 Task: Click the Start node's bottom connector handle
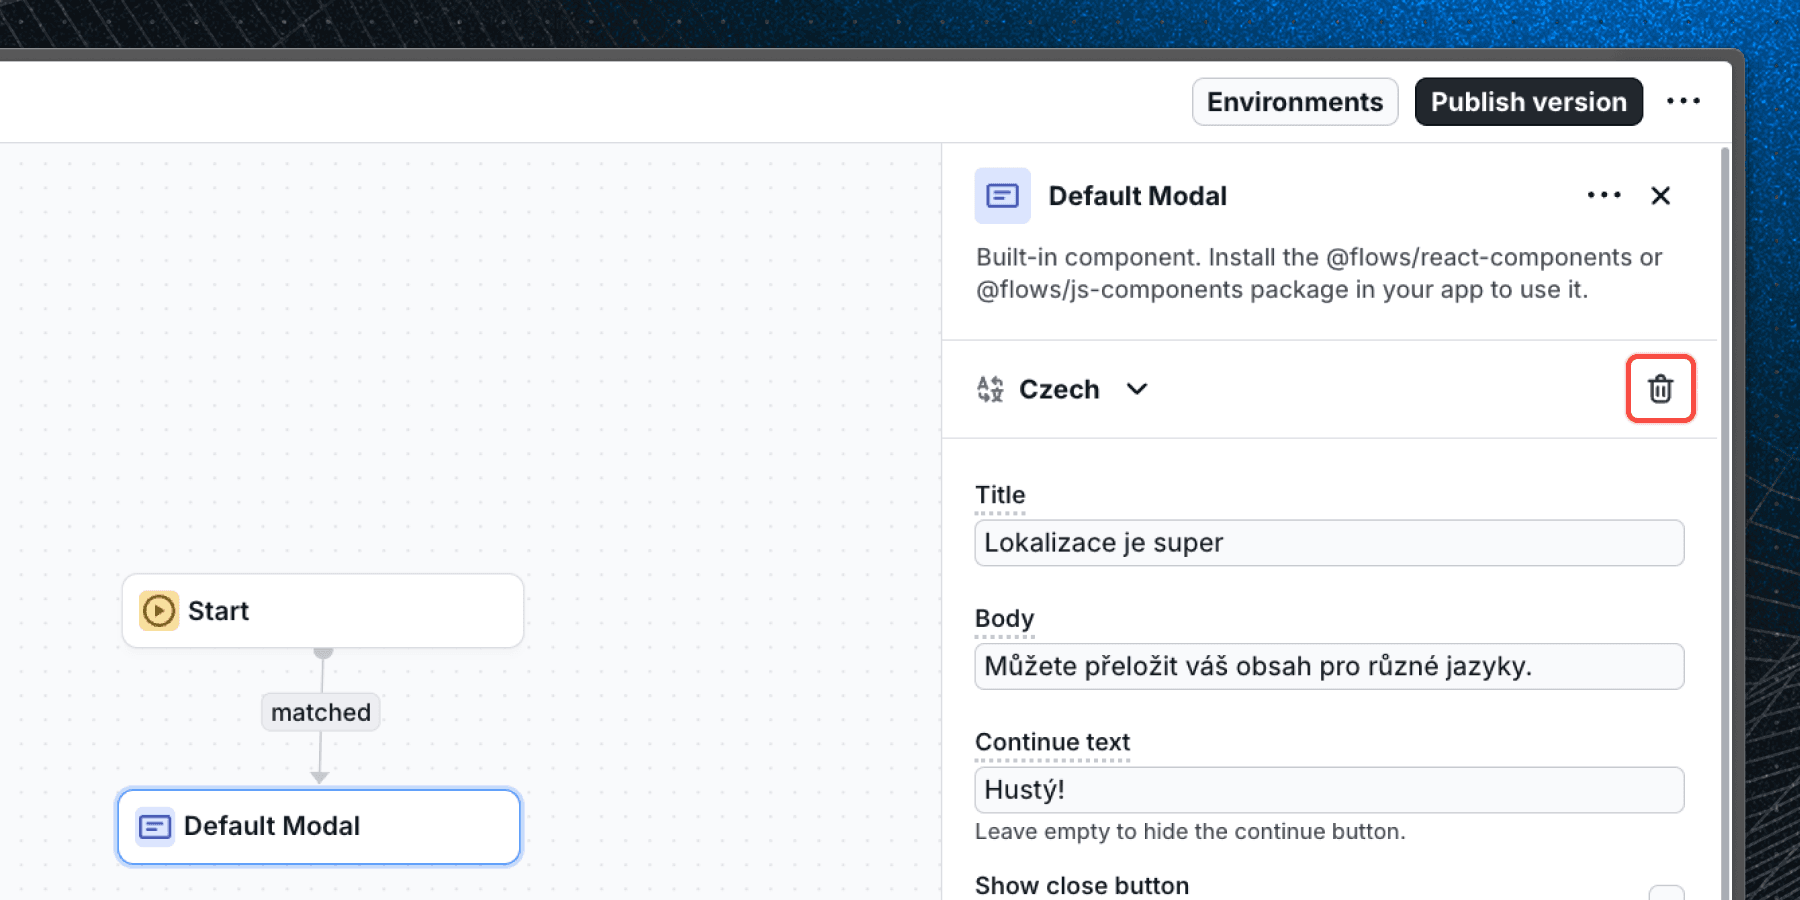322,651
